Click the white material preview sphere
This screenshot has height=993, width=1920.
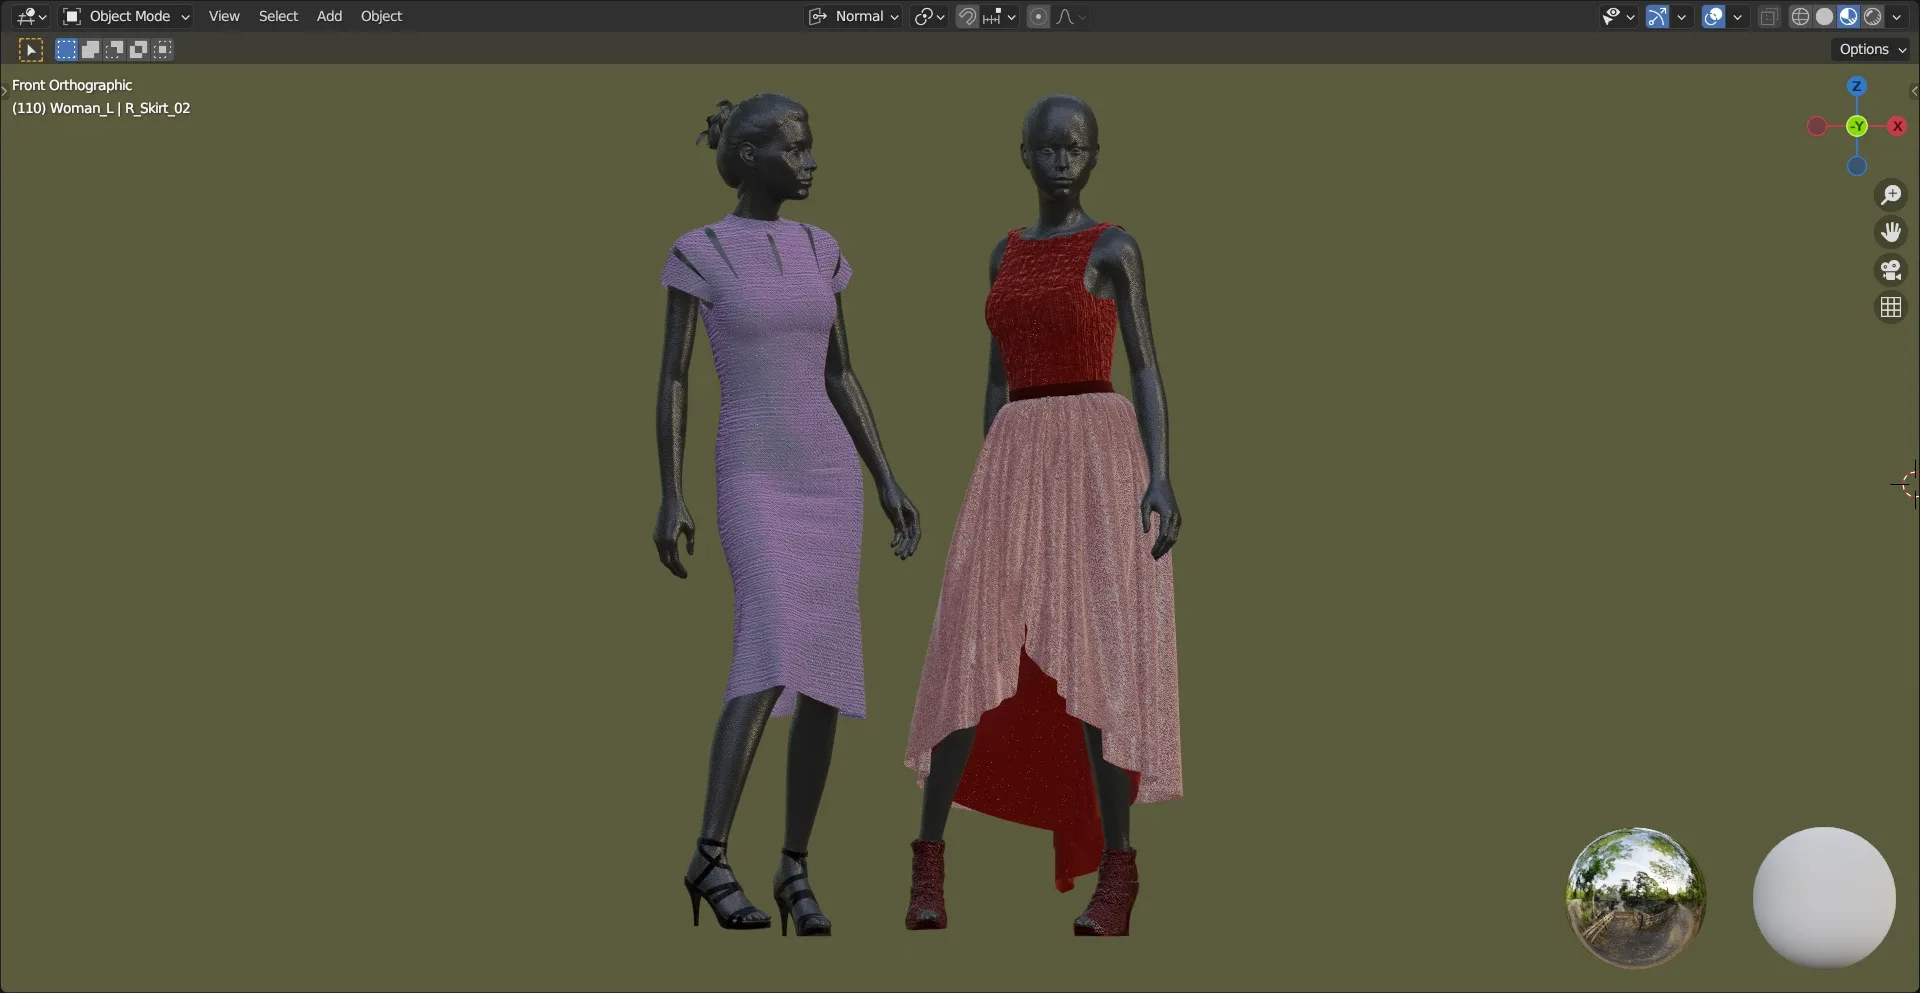coord(1824,897)
